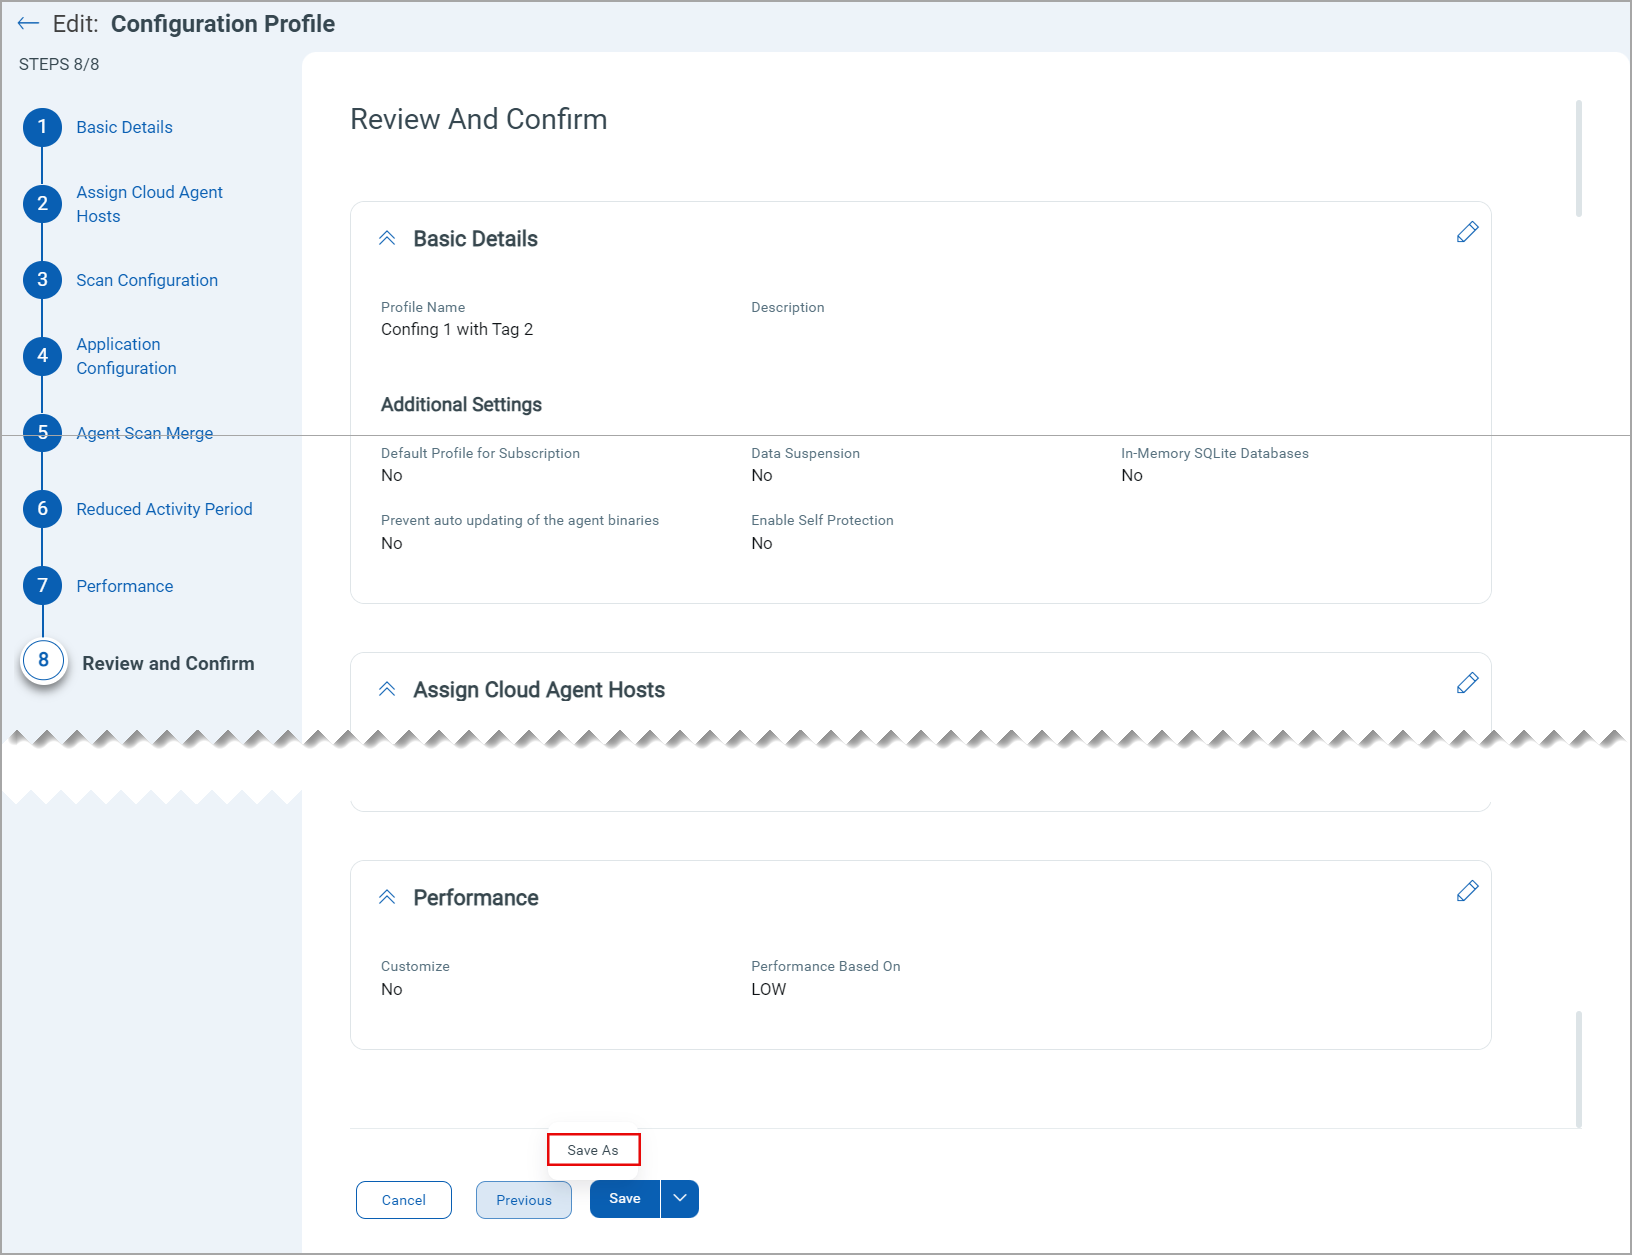
Task: Click the 'Review And Confirm' page heading
Action: pyautogui.click(x=479, y=119)
